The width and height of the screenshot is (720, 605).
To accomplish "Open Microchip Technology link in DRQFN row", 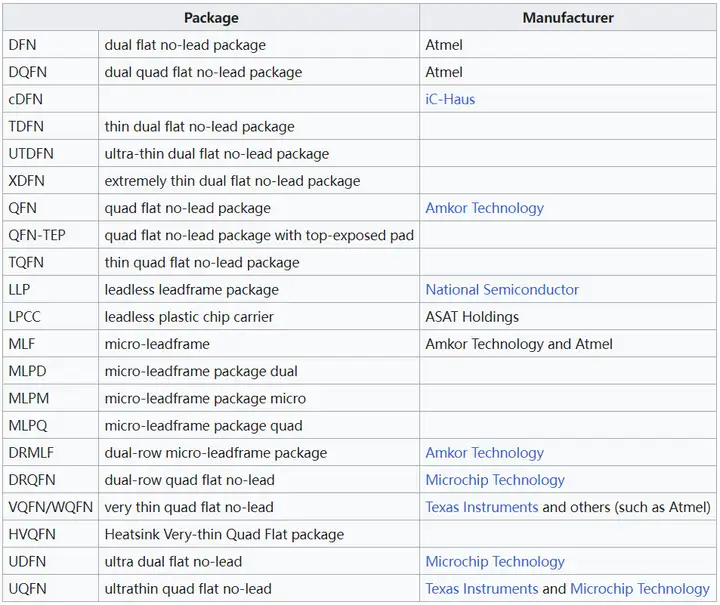I will pos(495,480).
